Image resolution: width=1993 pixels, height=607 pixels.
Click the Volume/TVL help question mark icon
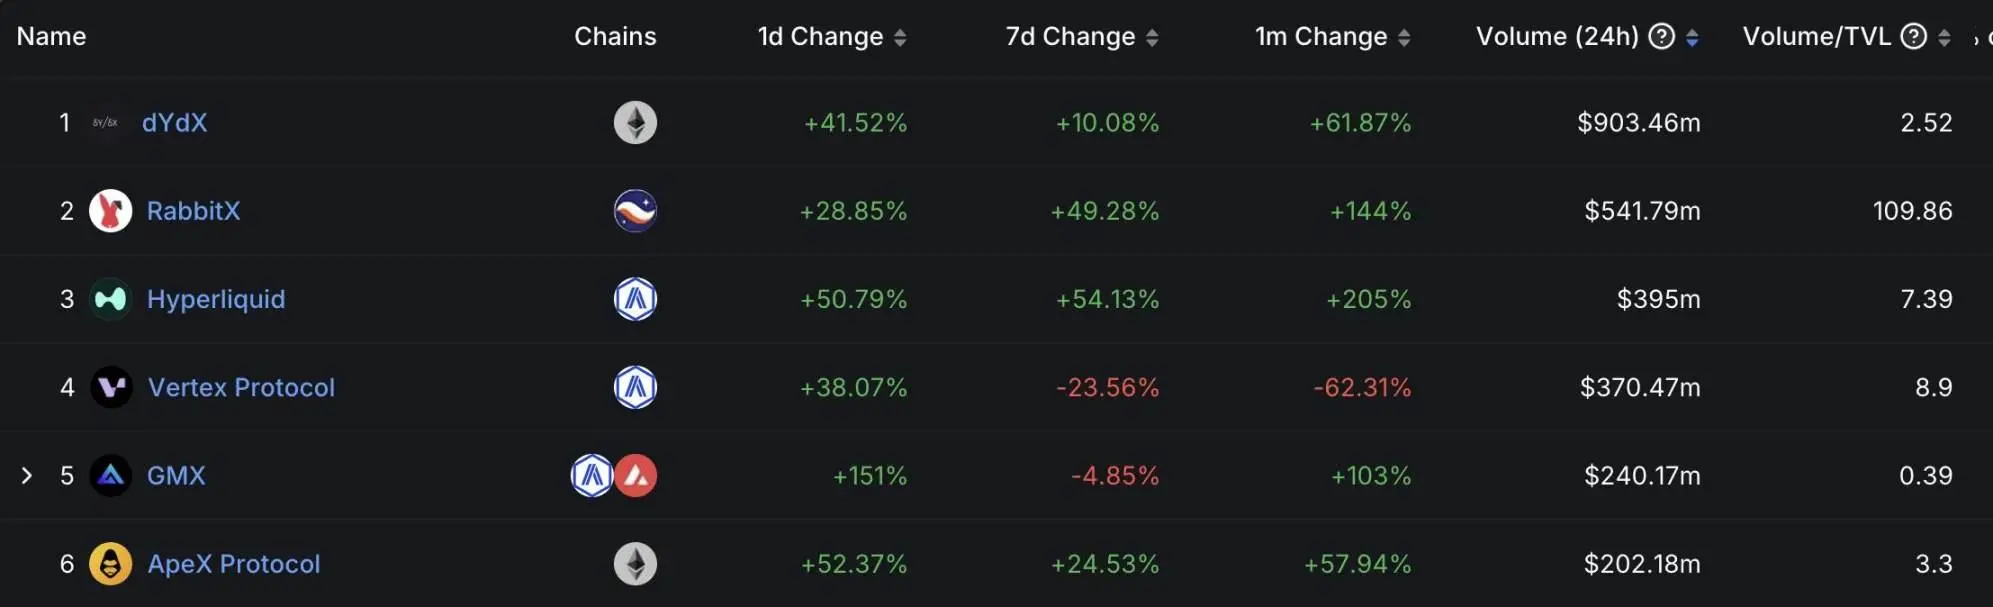pos(1913,37)
